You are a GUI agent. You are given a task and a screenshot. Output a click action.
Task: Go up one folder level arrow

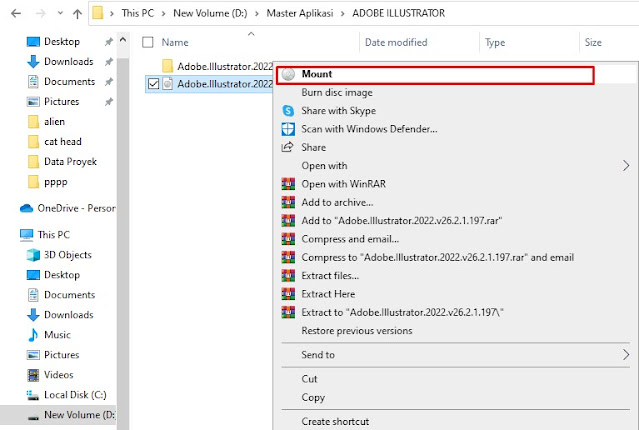coord(77,13)
